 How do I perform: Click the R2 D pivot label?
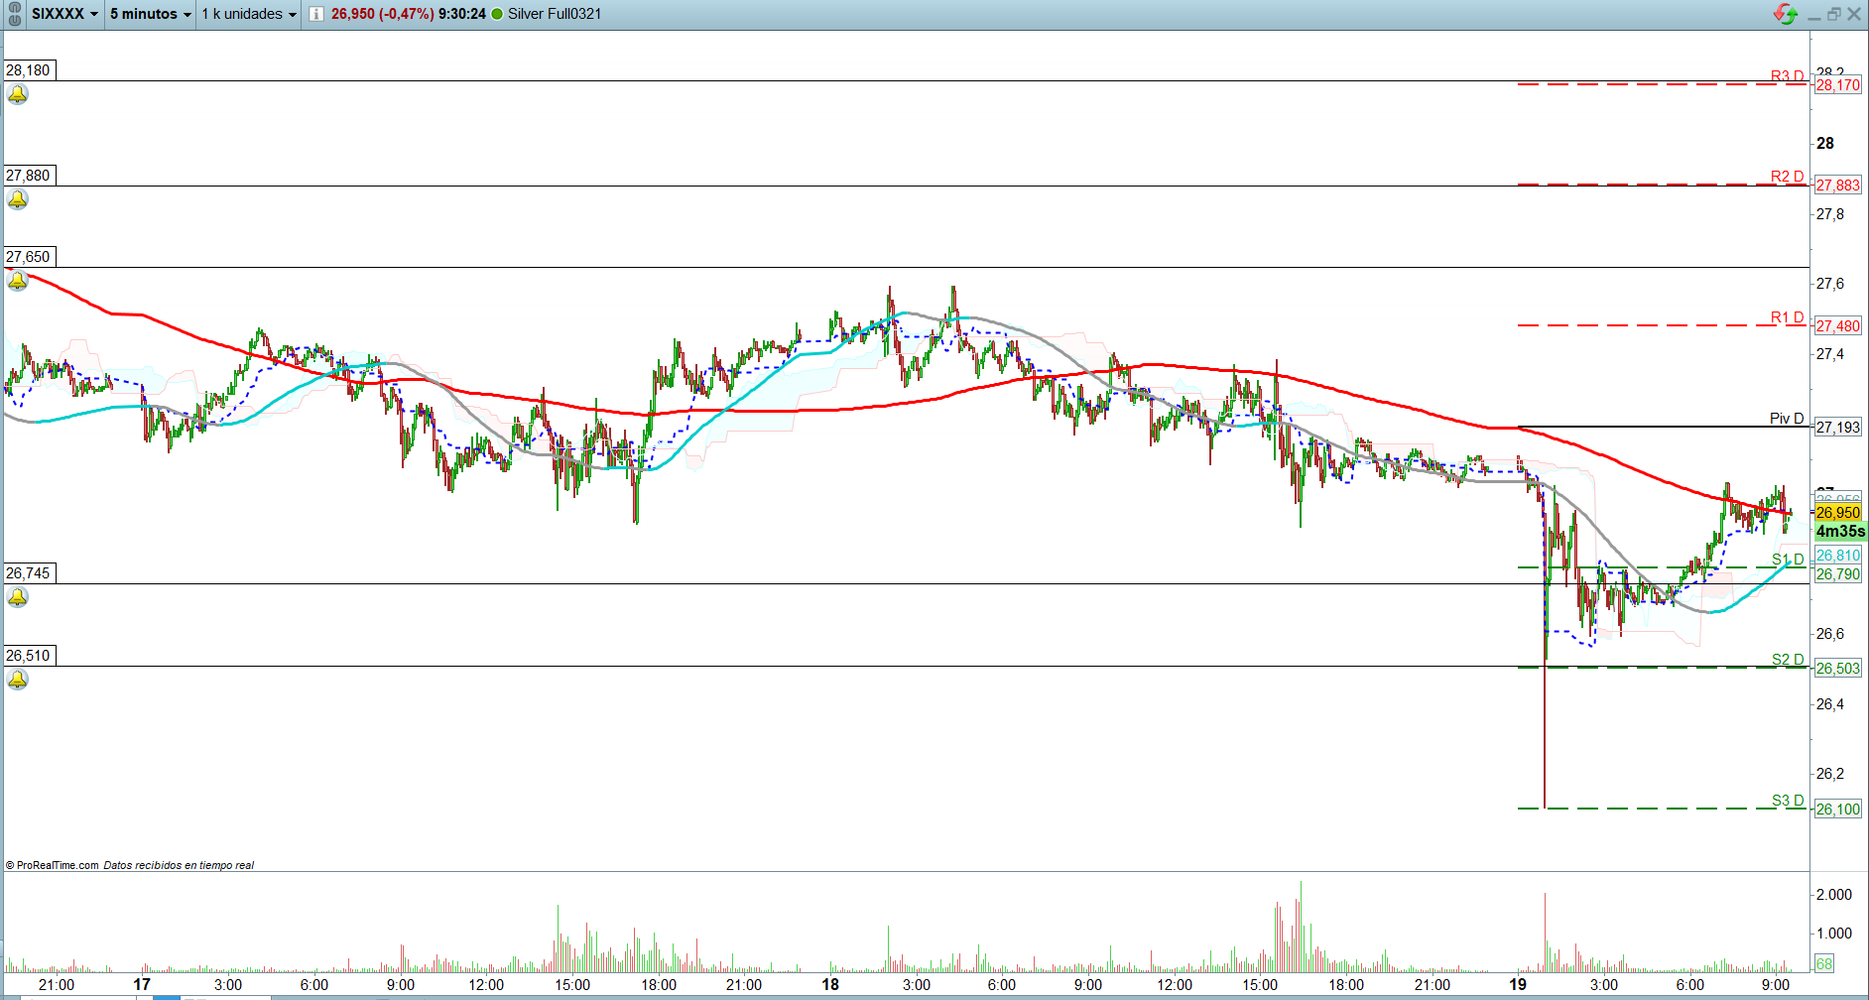click(x=1787, y=177)
